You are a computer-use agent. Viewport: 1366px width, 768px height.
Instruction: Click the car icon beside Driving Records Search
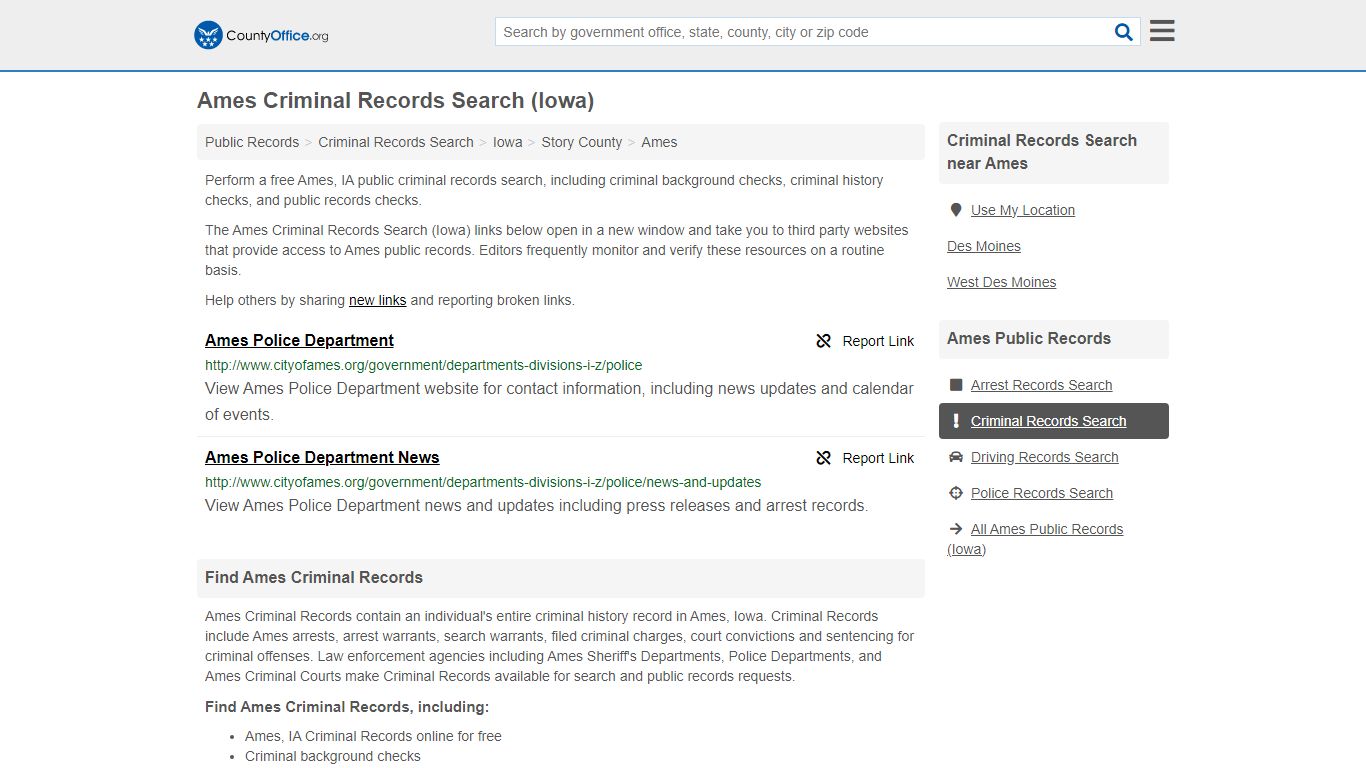pos(956,457)
